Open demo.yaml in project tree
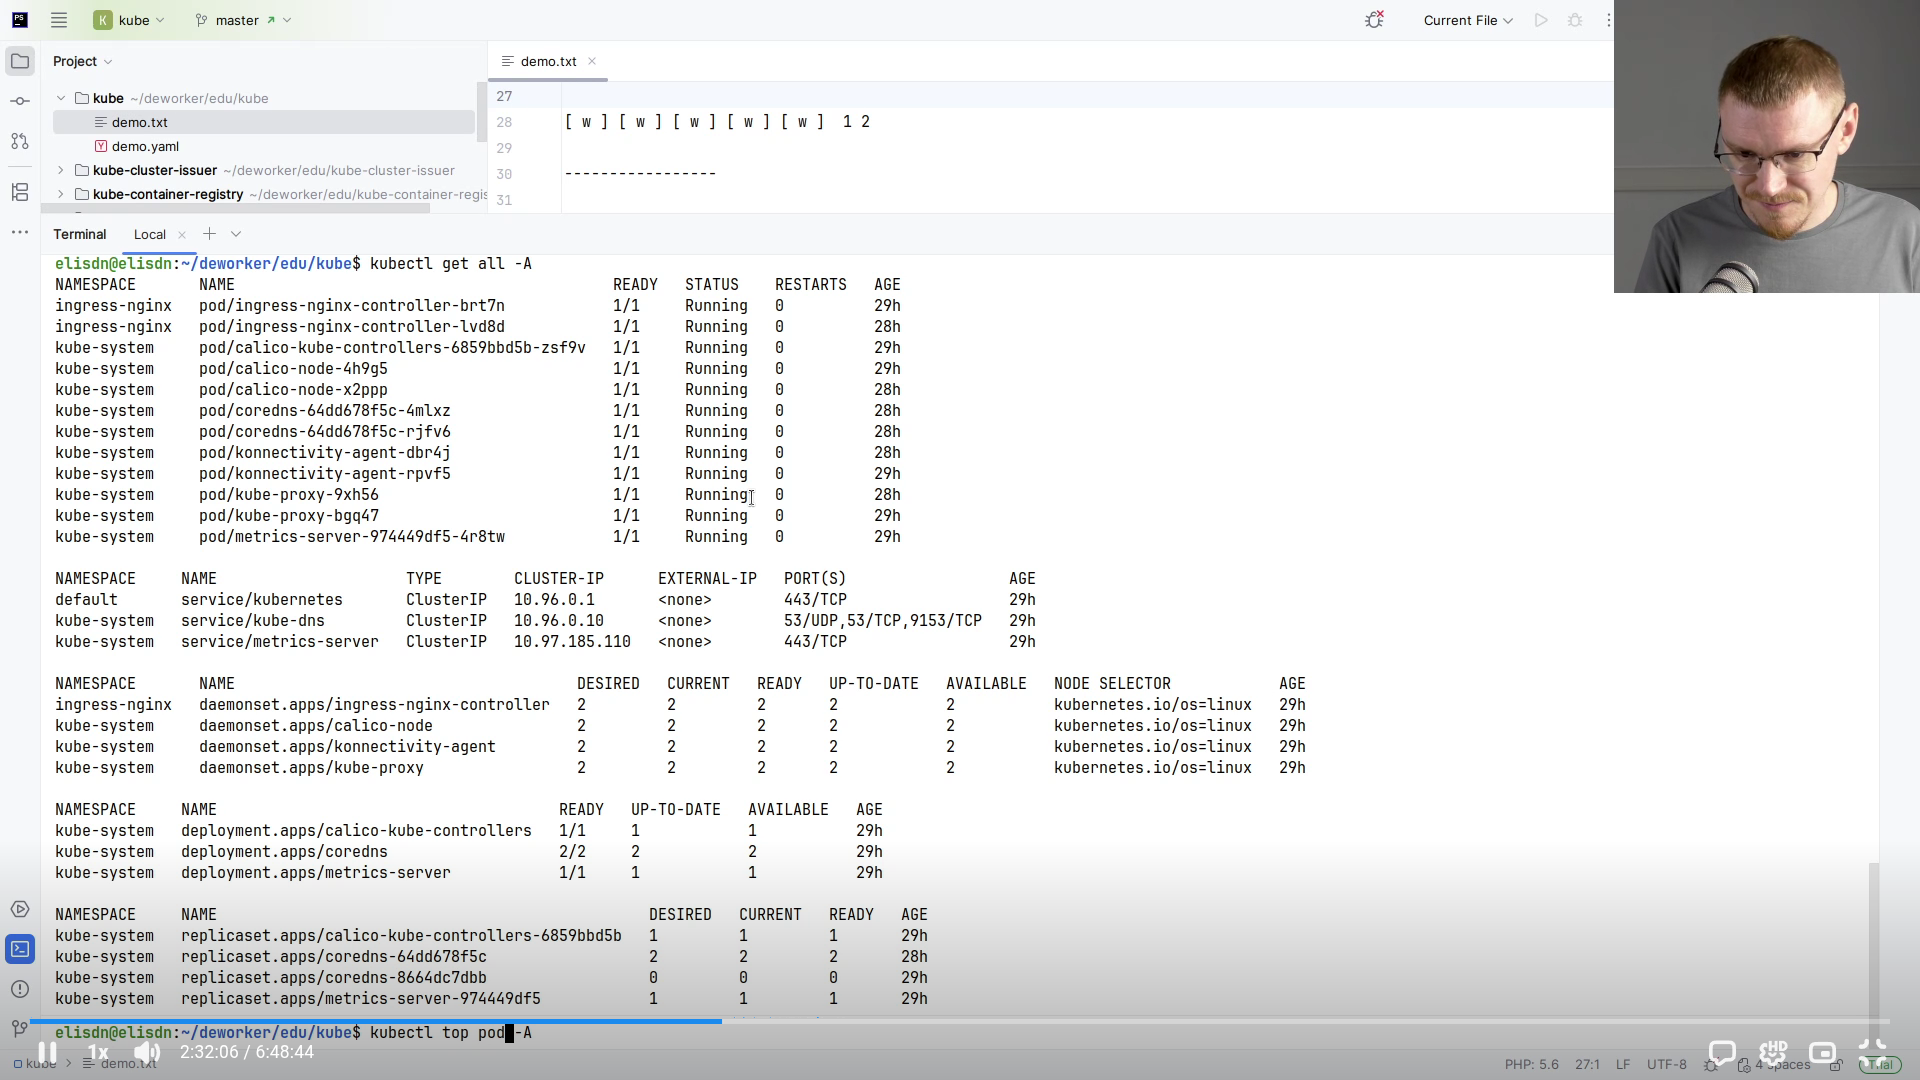 (x=145, y=146)
